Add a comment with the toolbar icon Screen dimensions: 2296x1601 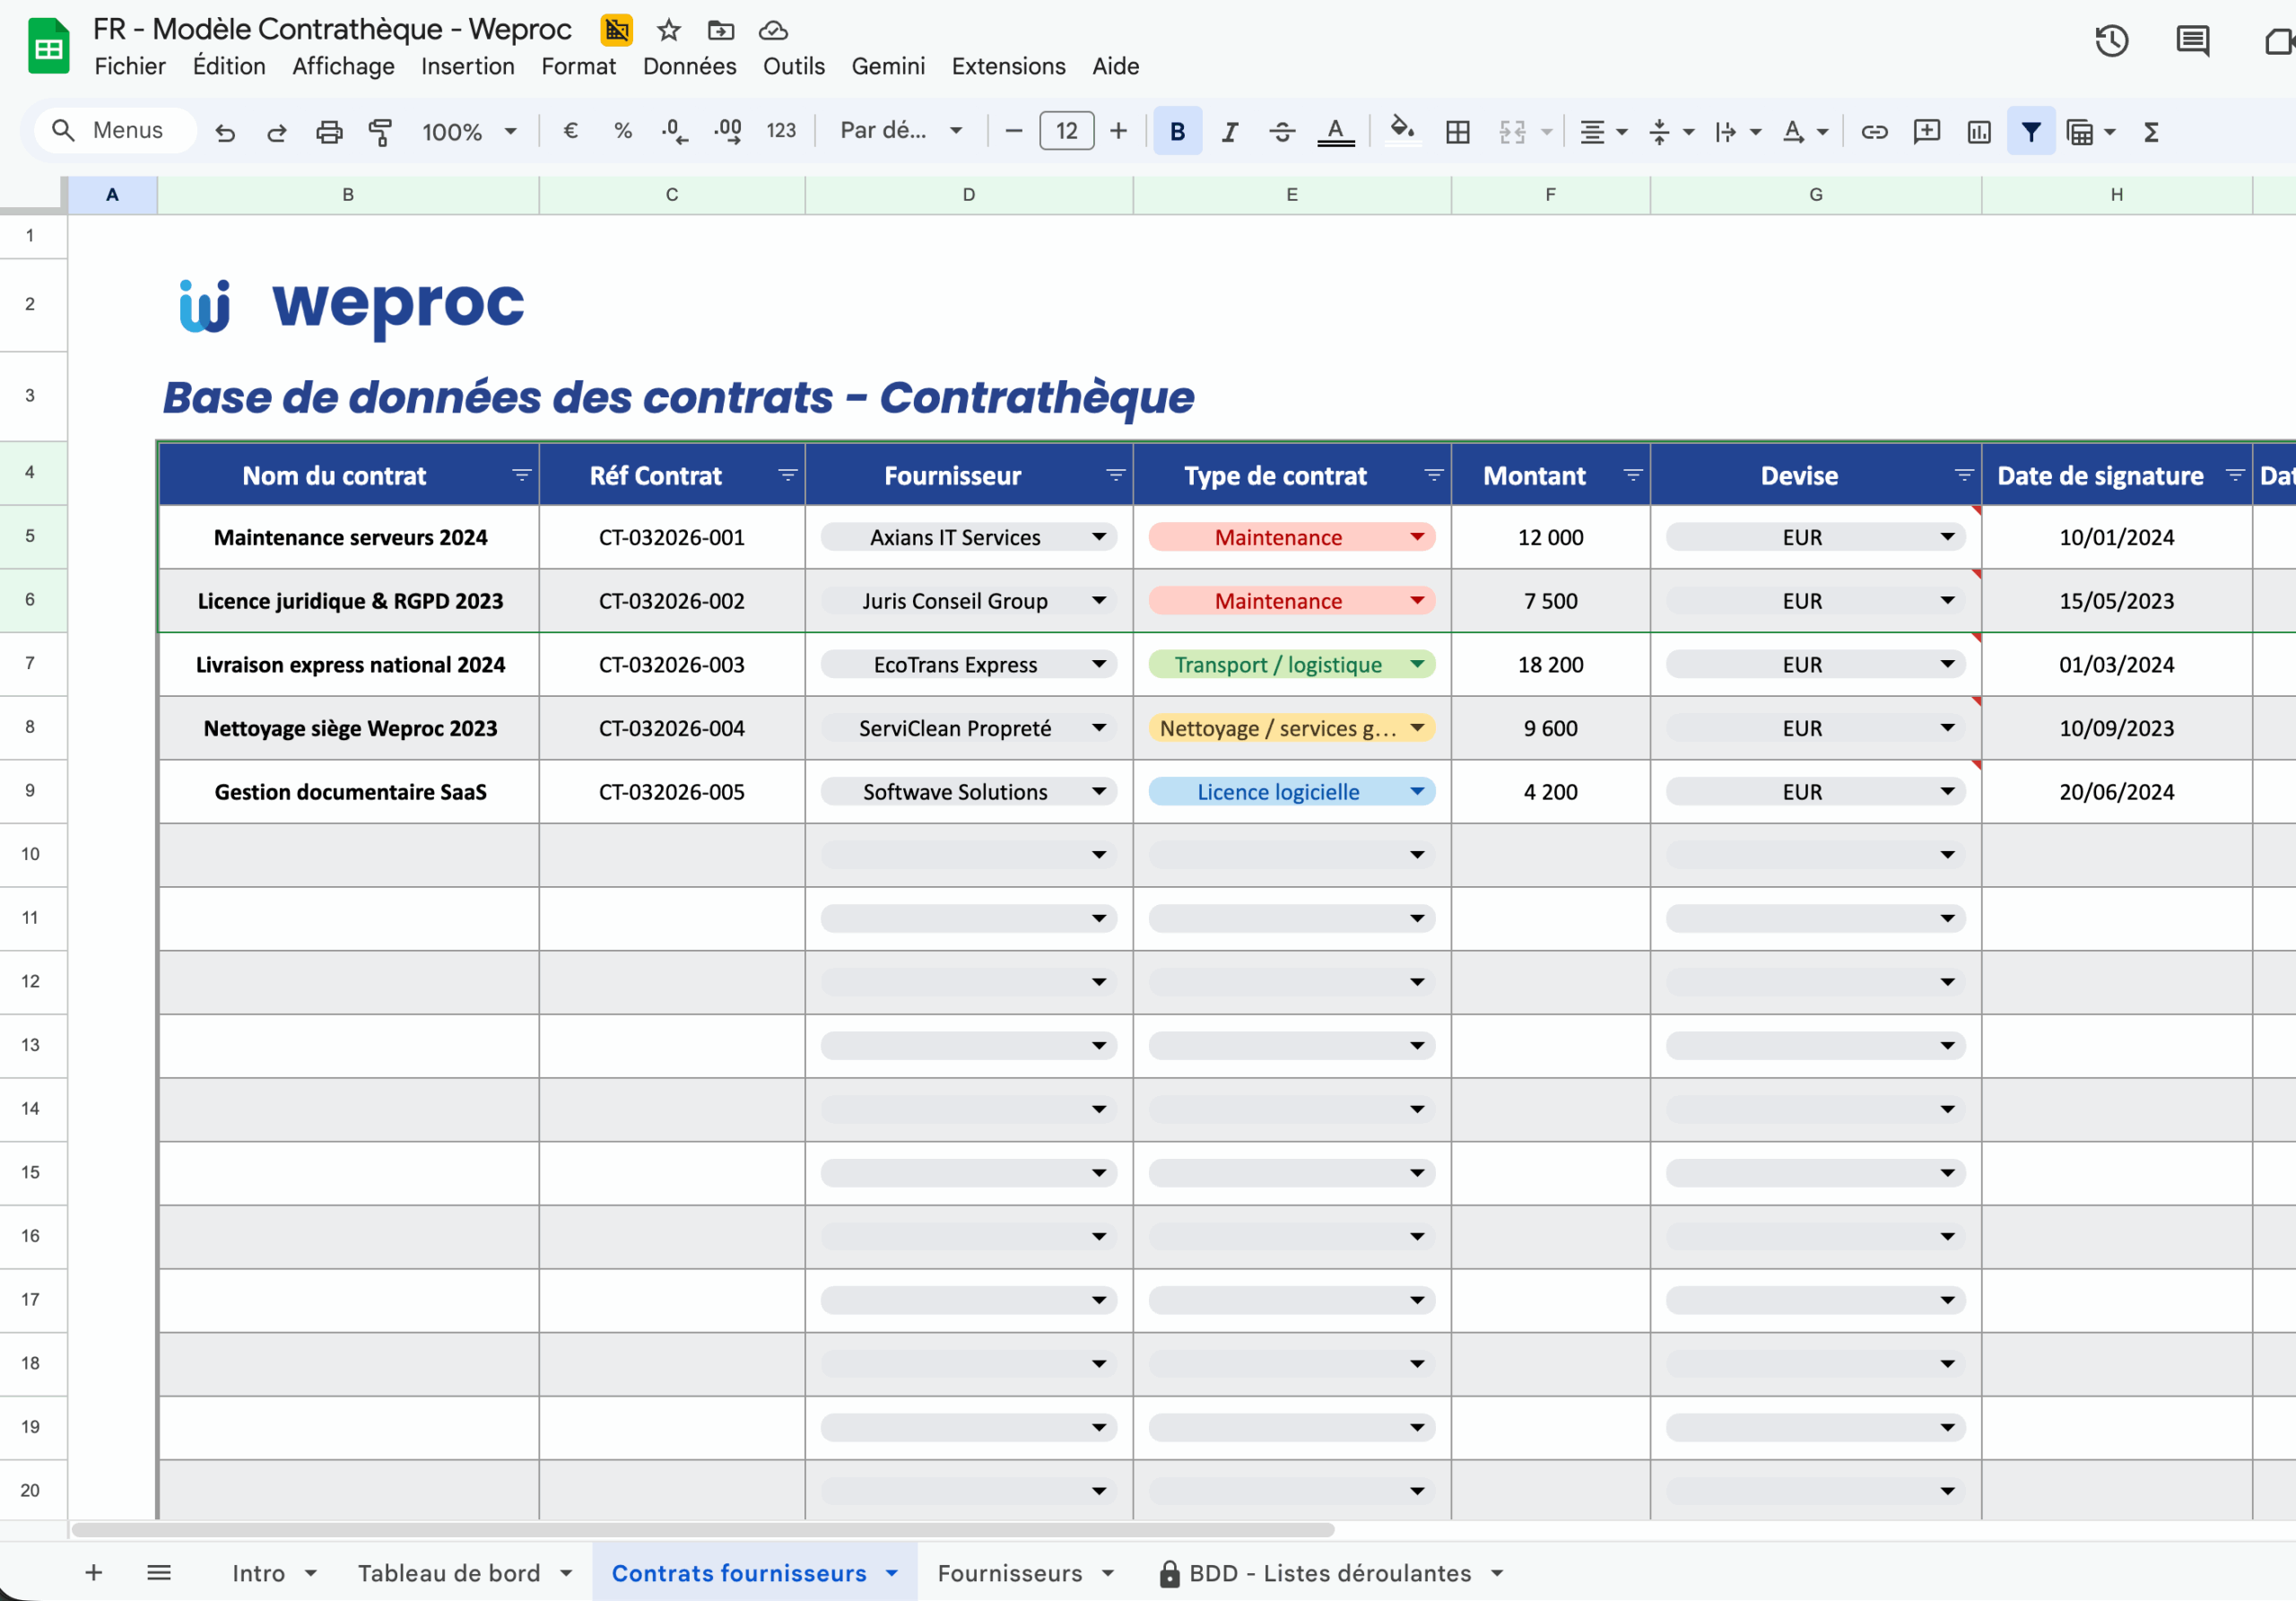(x=1926, y=131)
